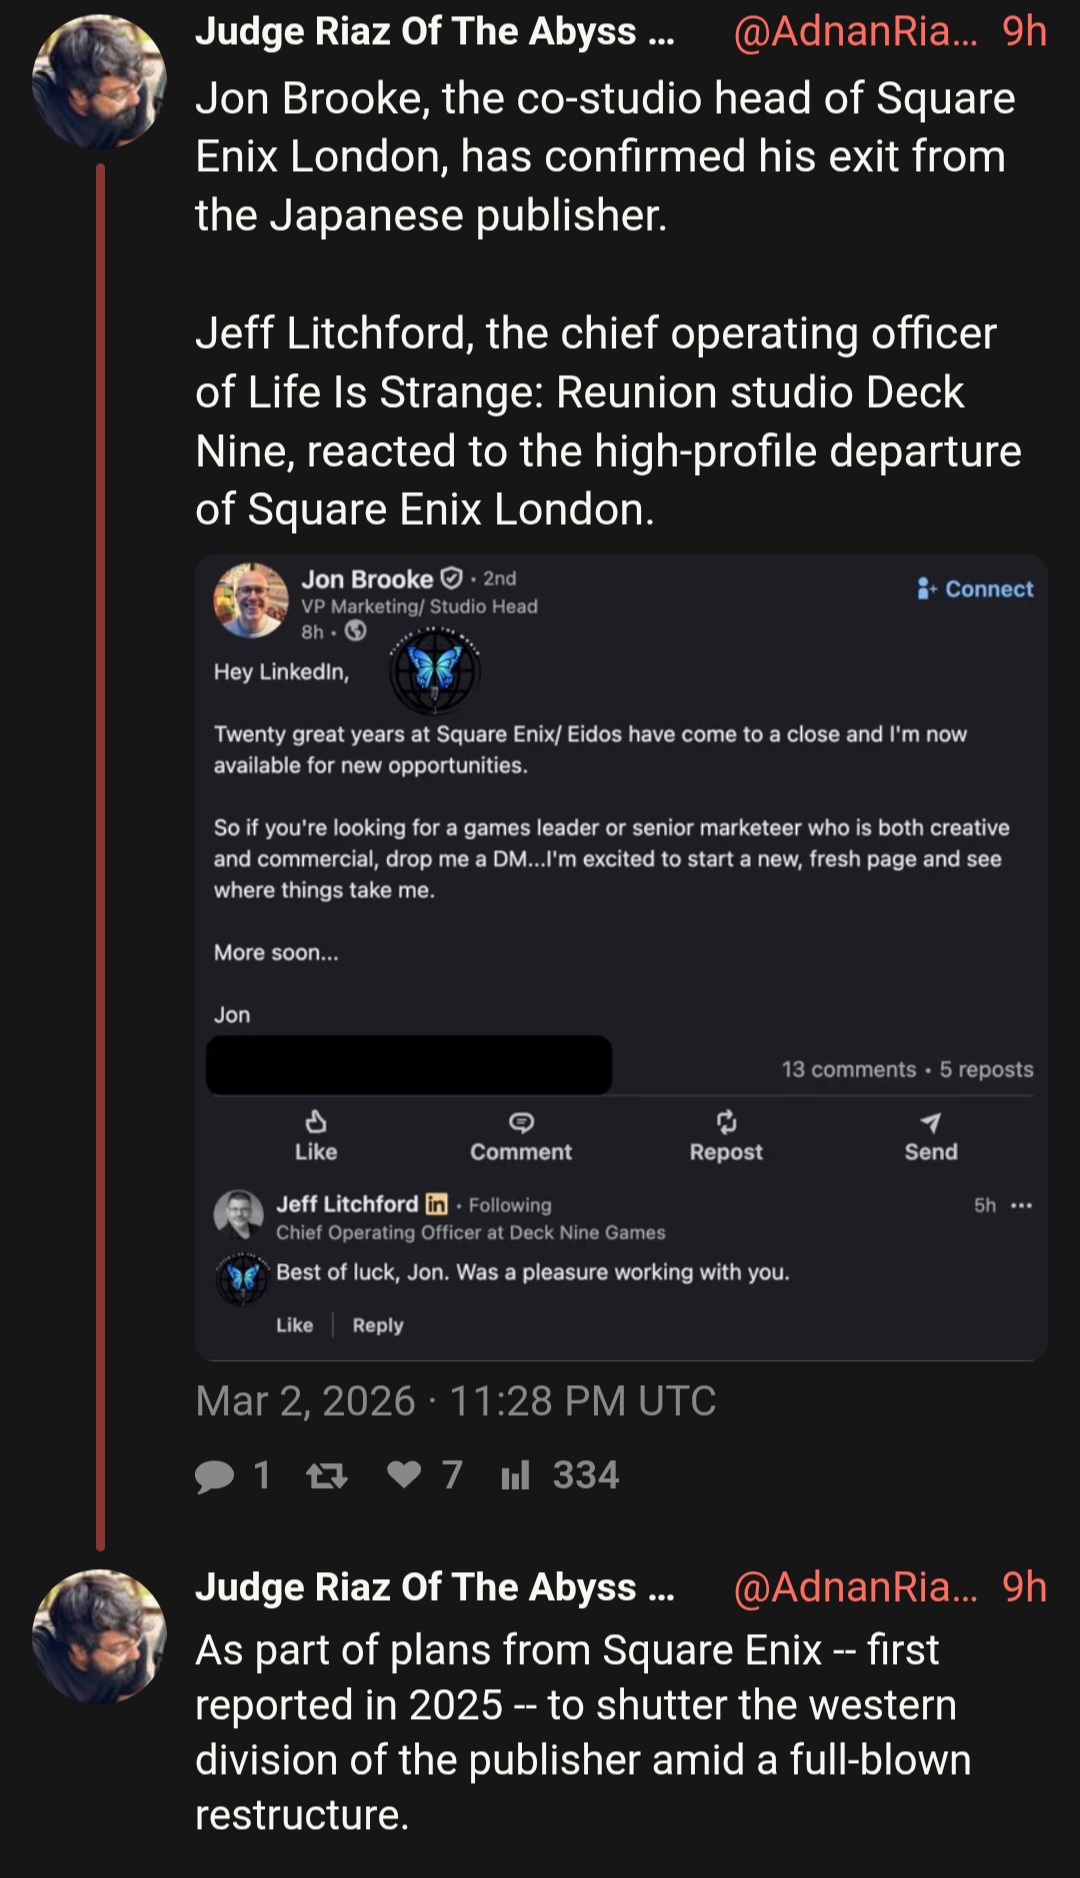Click the LinkedIn Repost icon
1080x1878 pixels.
click(x=726, y=1122)
